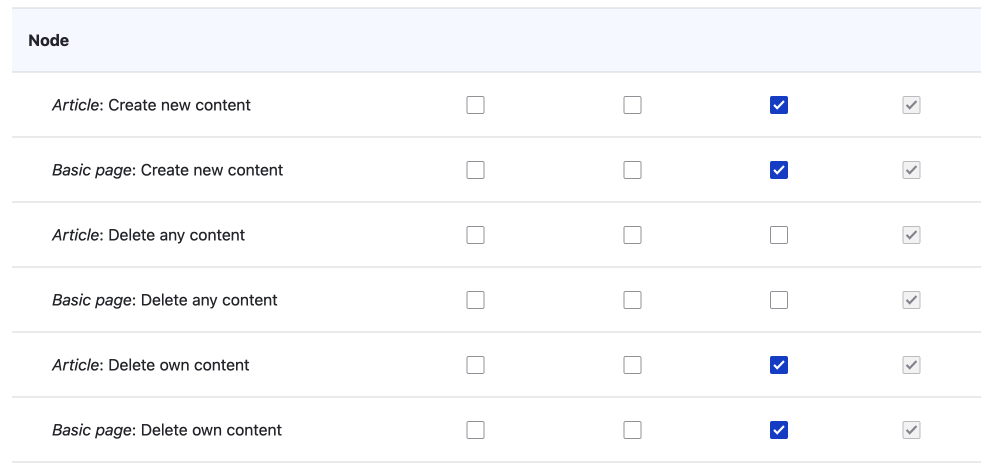Check first-column box for Article: Create new content
Viewport: 1000px width, 466px height.
coord(475,105)
